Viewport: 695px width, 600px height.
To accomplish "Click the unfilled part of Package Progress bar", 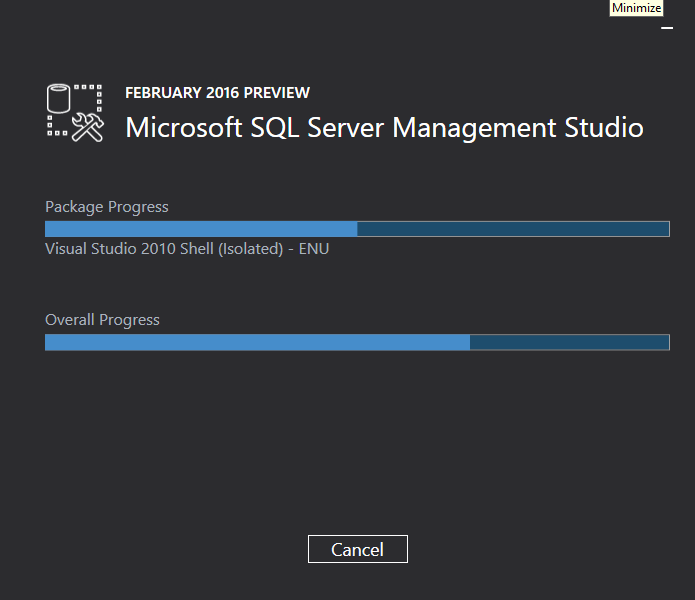I will (x=512, y=229).
